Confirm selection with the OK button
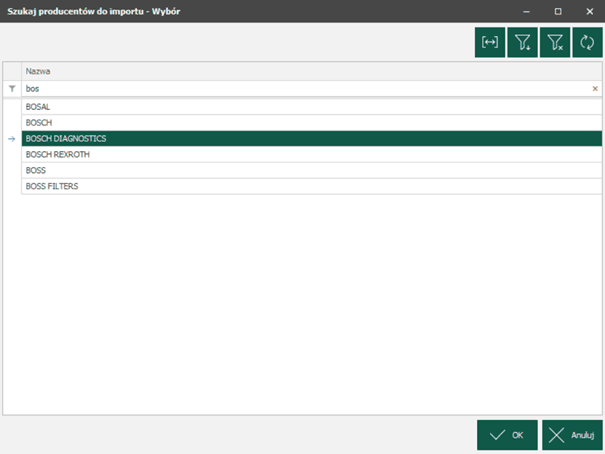The height and width of the screenshot is (454, 605). [x=507, y=435]
